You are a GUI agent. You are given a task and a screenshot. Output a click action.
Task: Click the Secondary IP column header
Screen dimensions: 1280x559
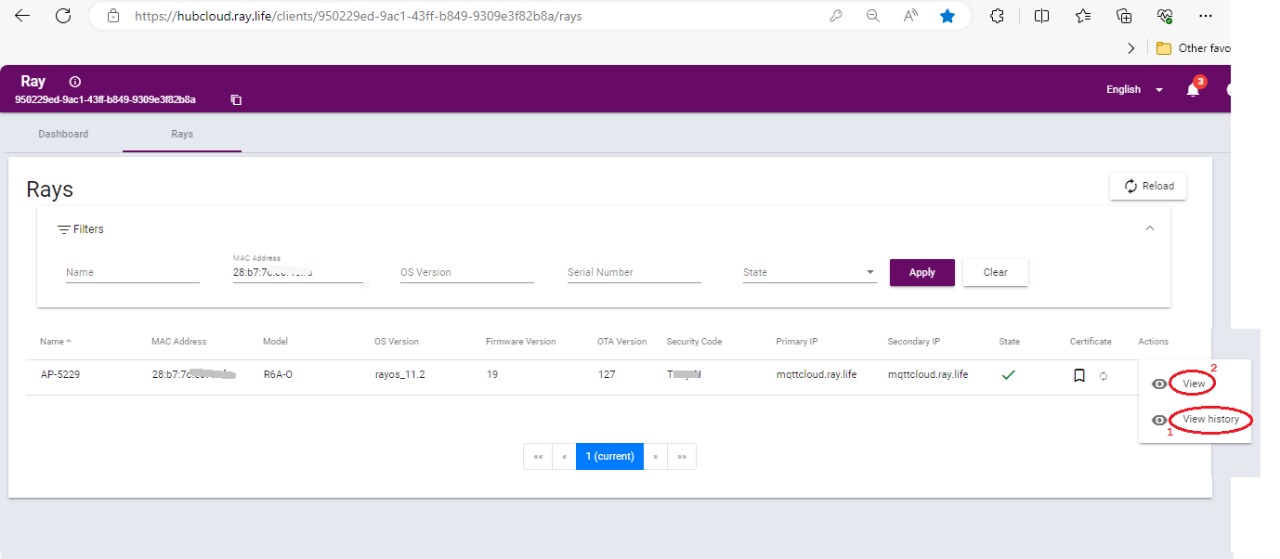pos(913,342)
